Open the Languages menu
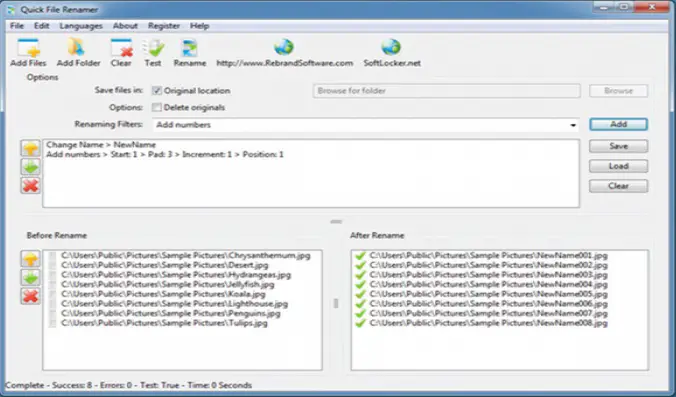The image size is (676, 397). [81, 26]
